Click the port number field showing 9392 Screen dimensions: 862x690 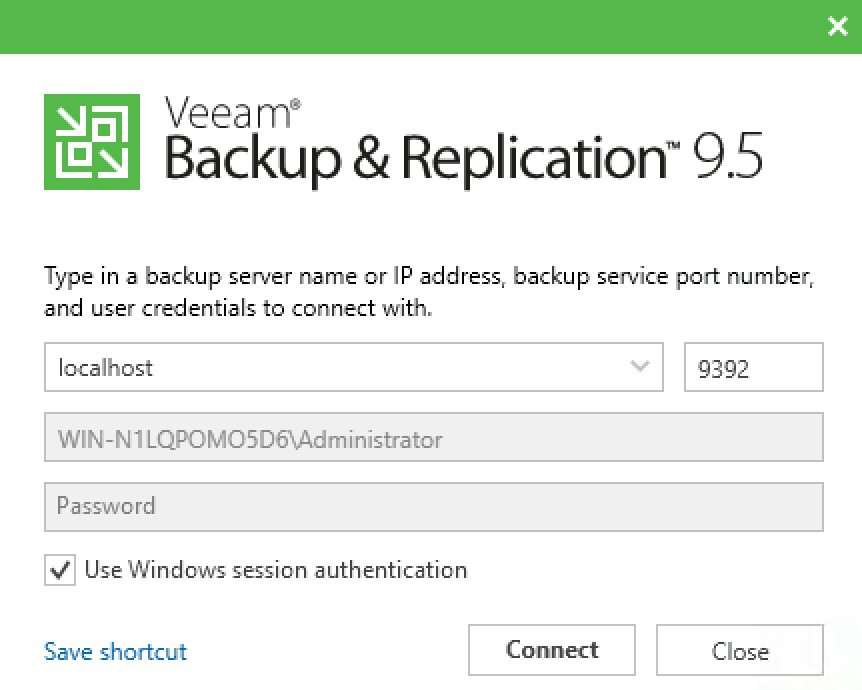click(x=753, y=367)
